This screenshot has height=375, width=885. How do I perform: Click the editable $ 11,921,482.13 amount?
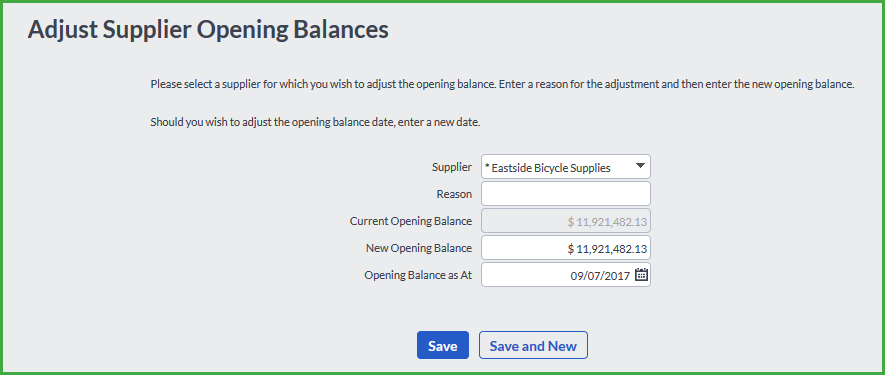point(607,249)
